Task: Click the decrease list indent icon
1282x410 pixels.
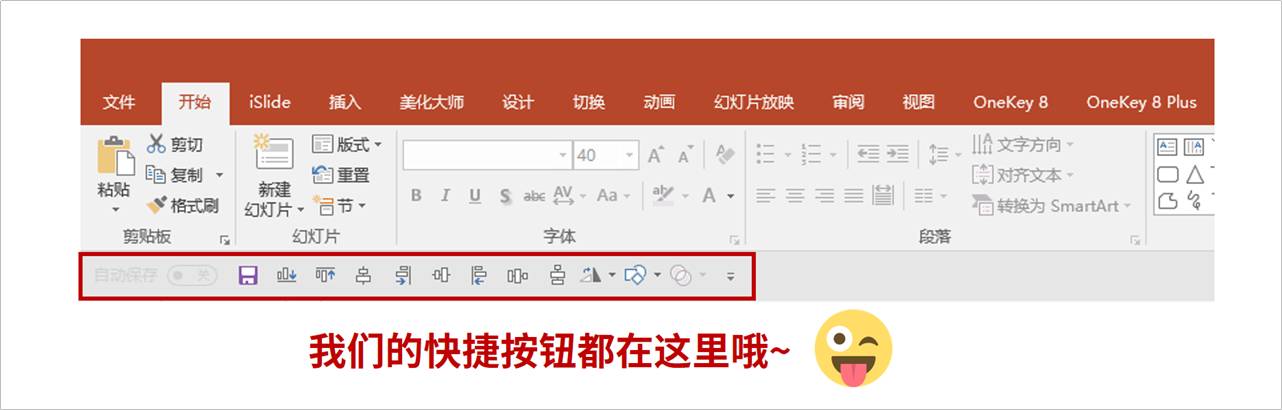Action: (x=868, y=155)
